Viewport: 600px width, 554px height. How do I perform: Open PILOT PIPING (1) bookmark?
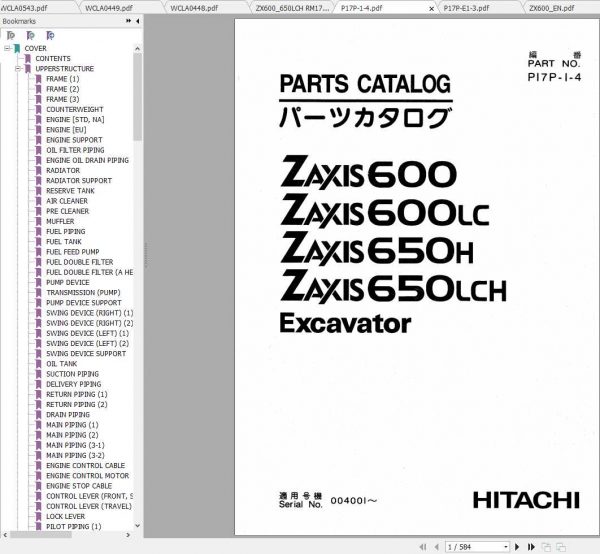(73, 527)
